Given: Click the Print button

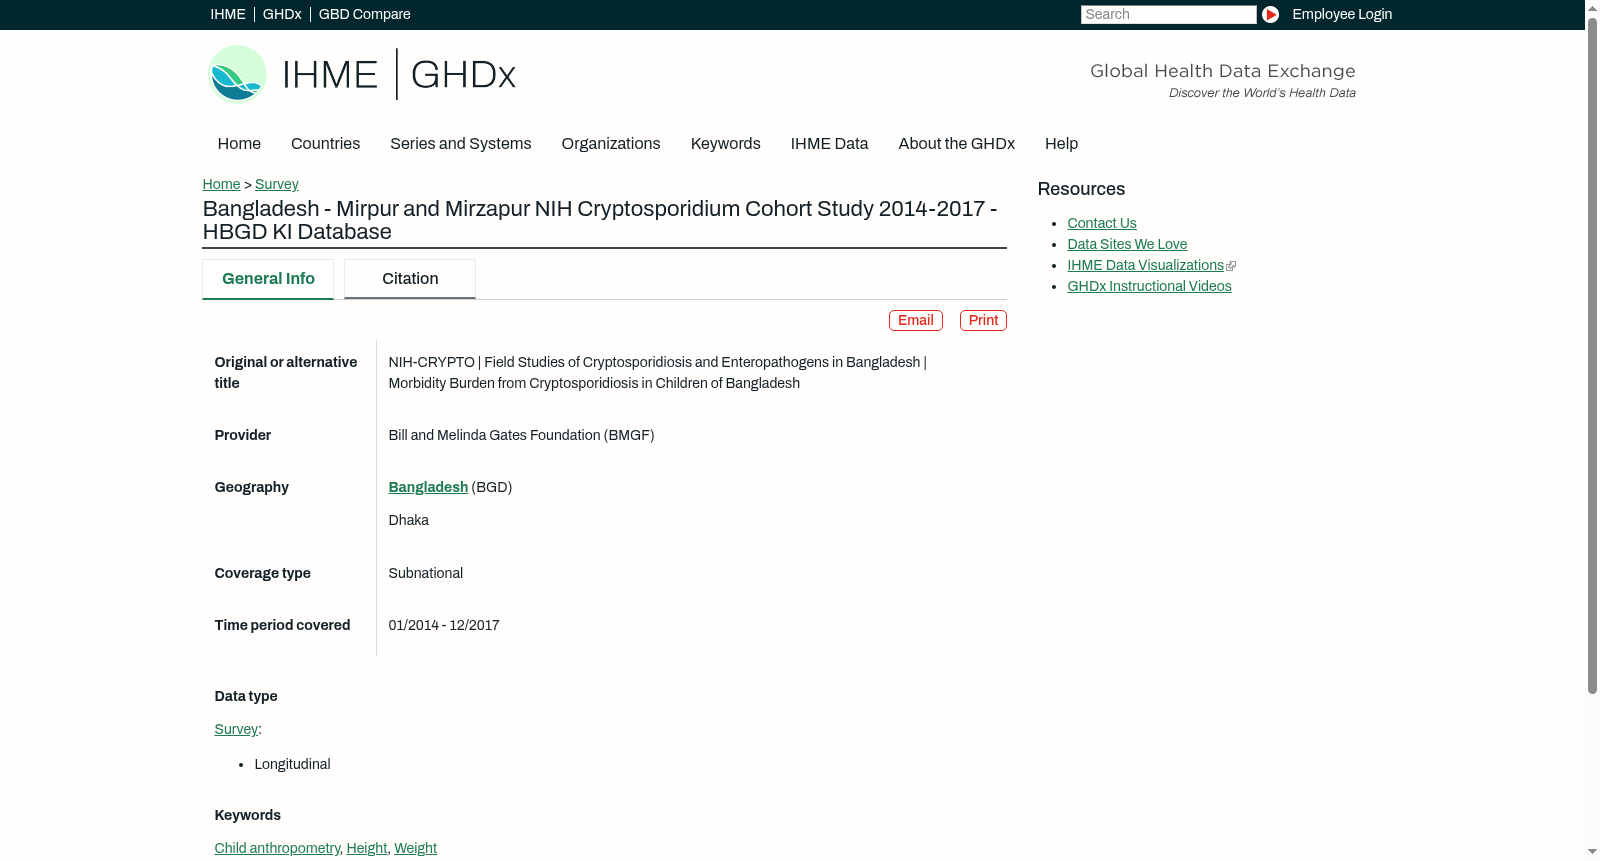Looking at the screenshot, I should pos(983,320).
